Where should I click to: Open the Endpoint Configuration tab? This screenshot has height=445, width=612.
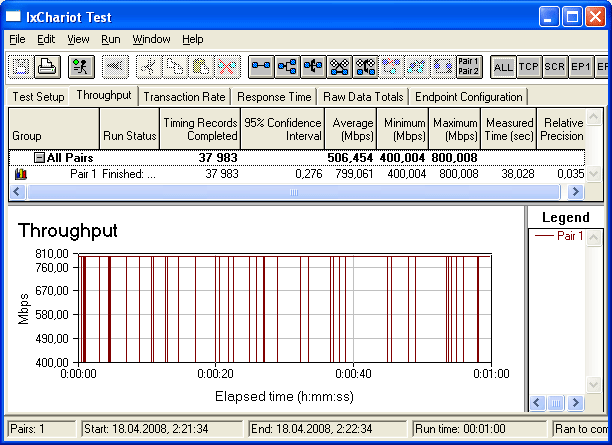(x=469, y=97)
